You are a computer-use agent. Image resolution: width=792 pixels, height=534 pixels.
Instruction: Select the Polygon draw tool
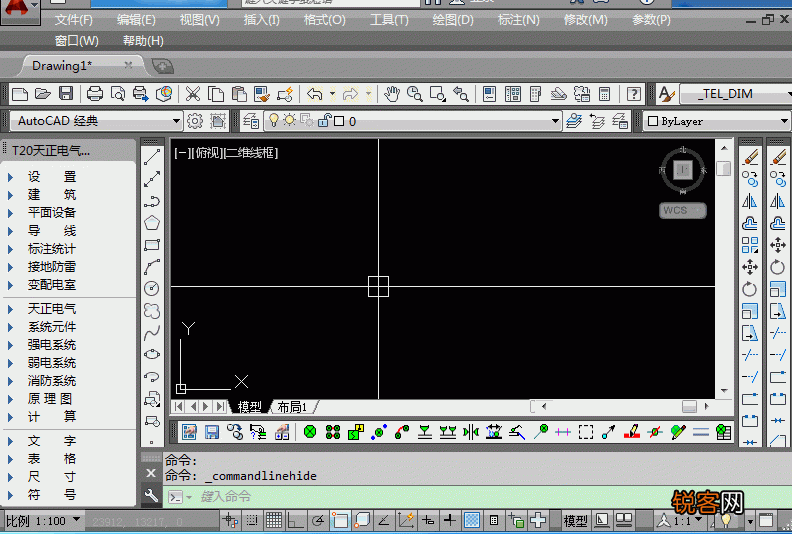(x=152, y=223)
